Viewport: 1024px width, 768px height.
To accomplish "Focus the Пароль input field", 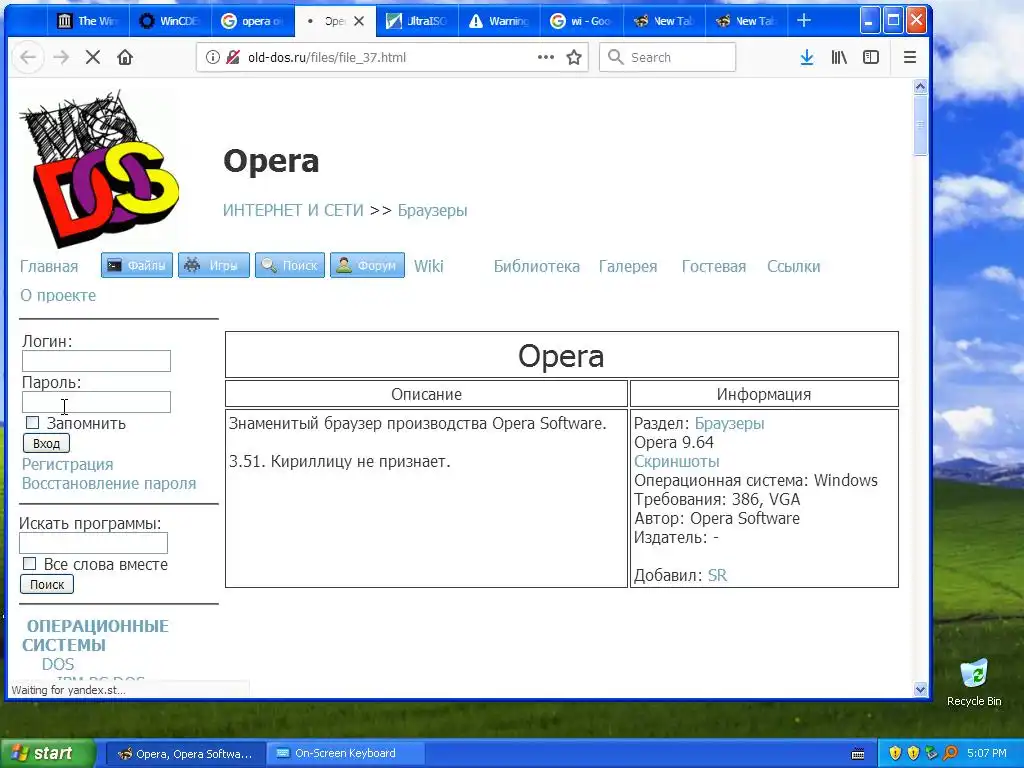I will pos(97,402).
